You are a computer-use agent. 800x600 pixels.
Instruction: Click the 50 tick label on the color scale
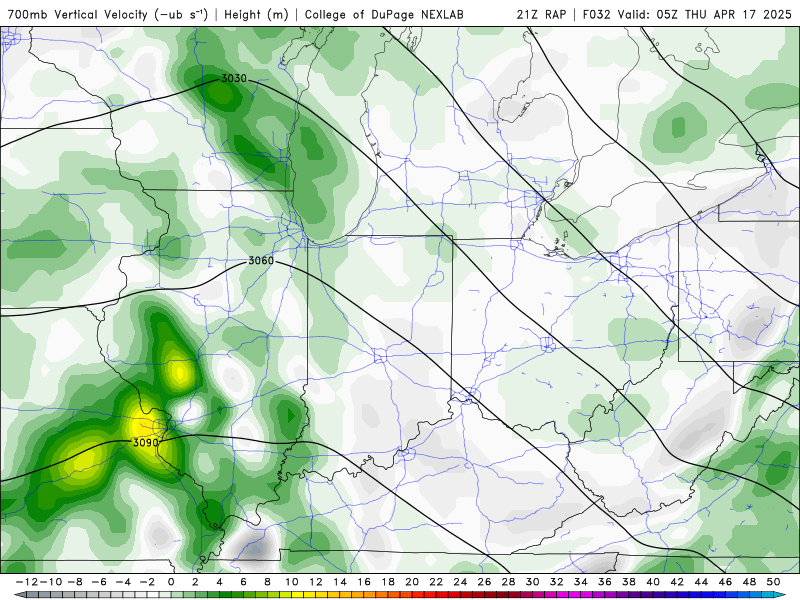tap(773, 582)
